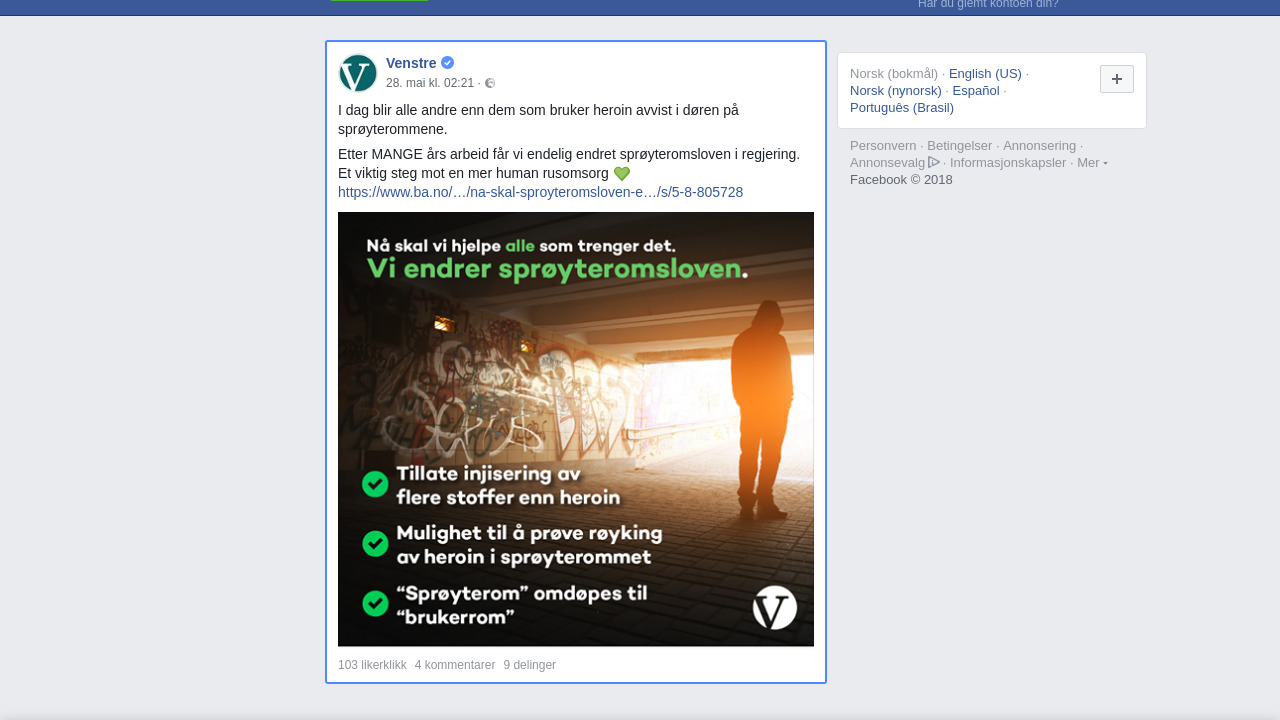The width and height of the screenshot is (1280, 720).
Task: View the 103 likerklikk reactions
Action: [372, 665]
